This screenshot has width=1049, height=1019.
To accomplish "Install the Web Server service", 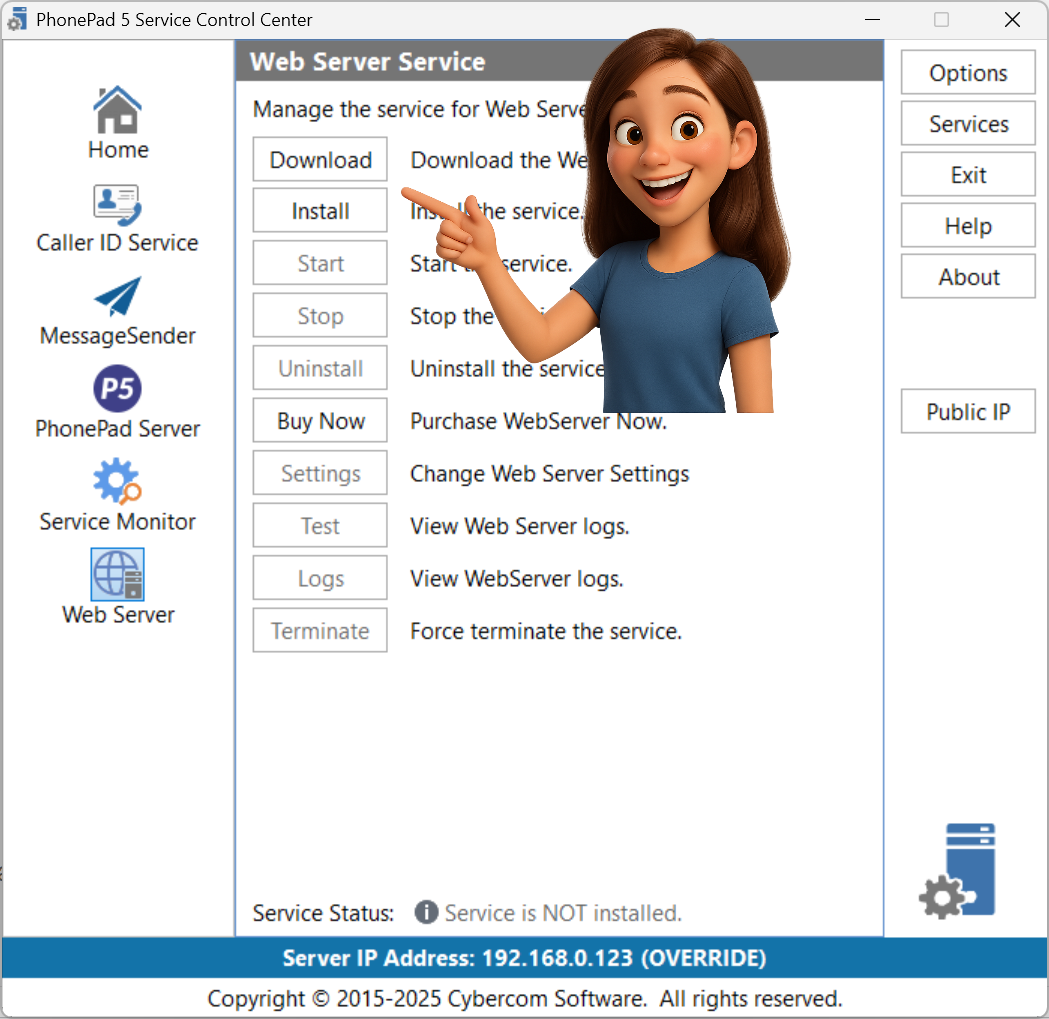I will coord(320,211).
